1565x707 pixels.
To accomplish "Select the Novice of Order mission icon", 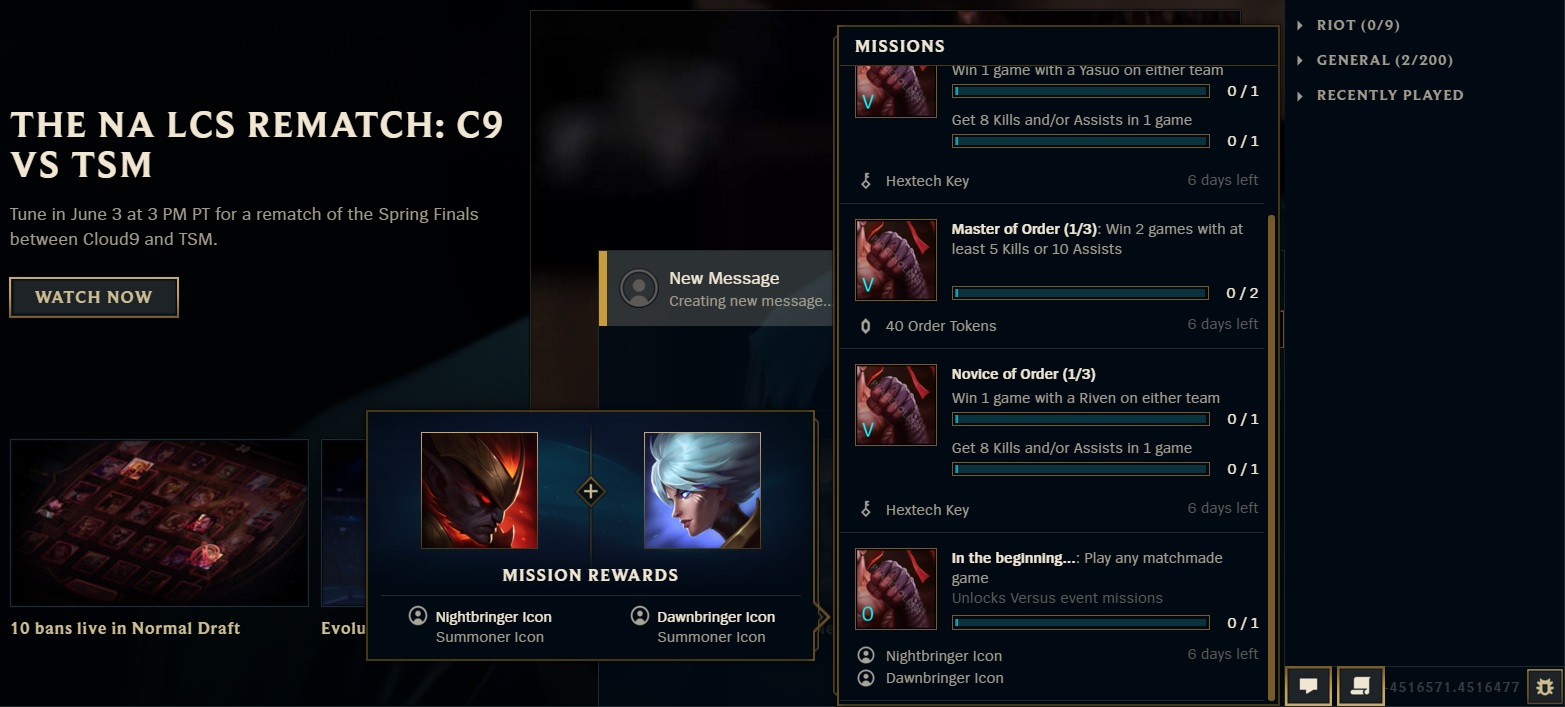I will click(896, 405).
